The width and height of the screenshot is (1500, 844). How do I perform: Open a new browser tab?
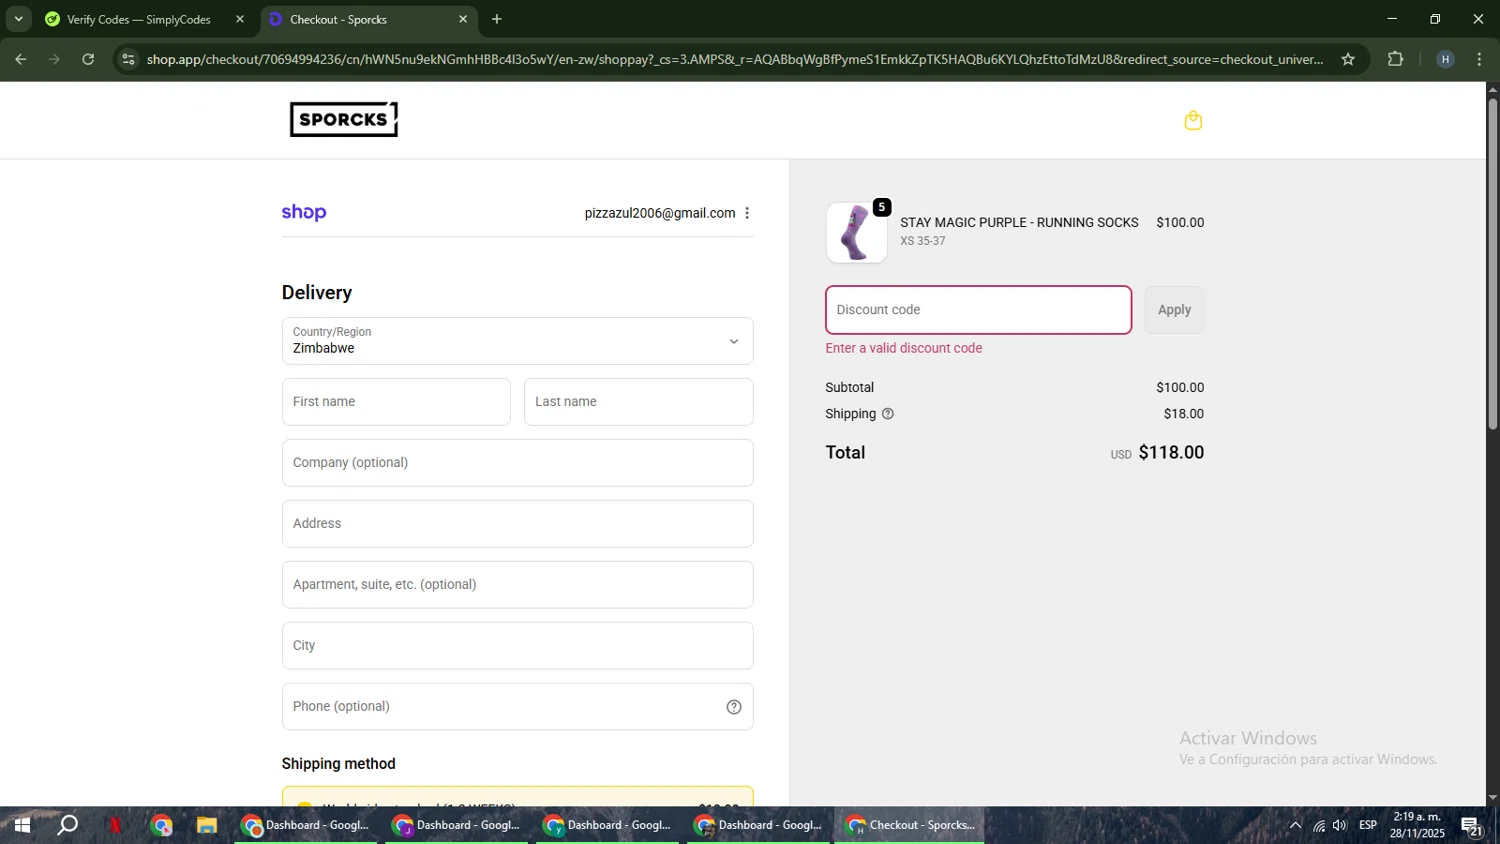coord(497,19)
